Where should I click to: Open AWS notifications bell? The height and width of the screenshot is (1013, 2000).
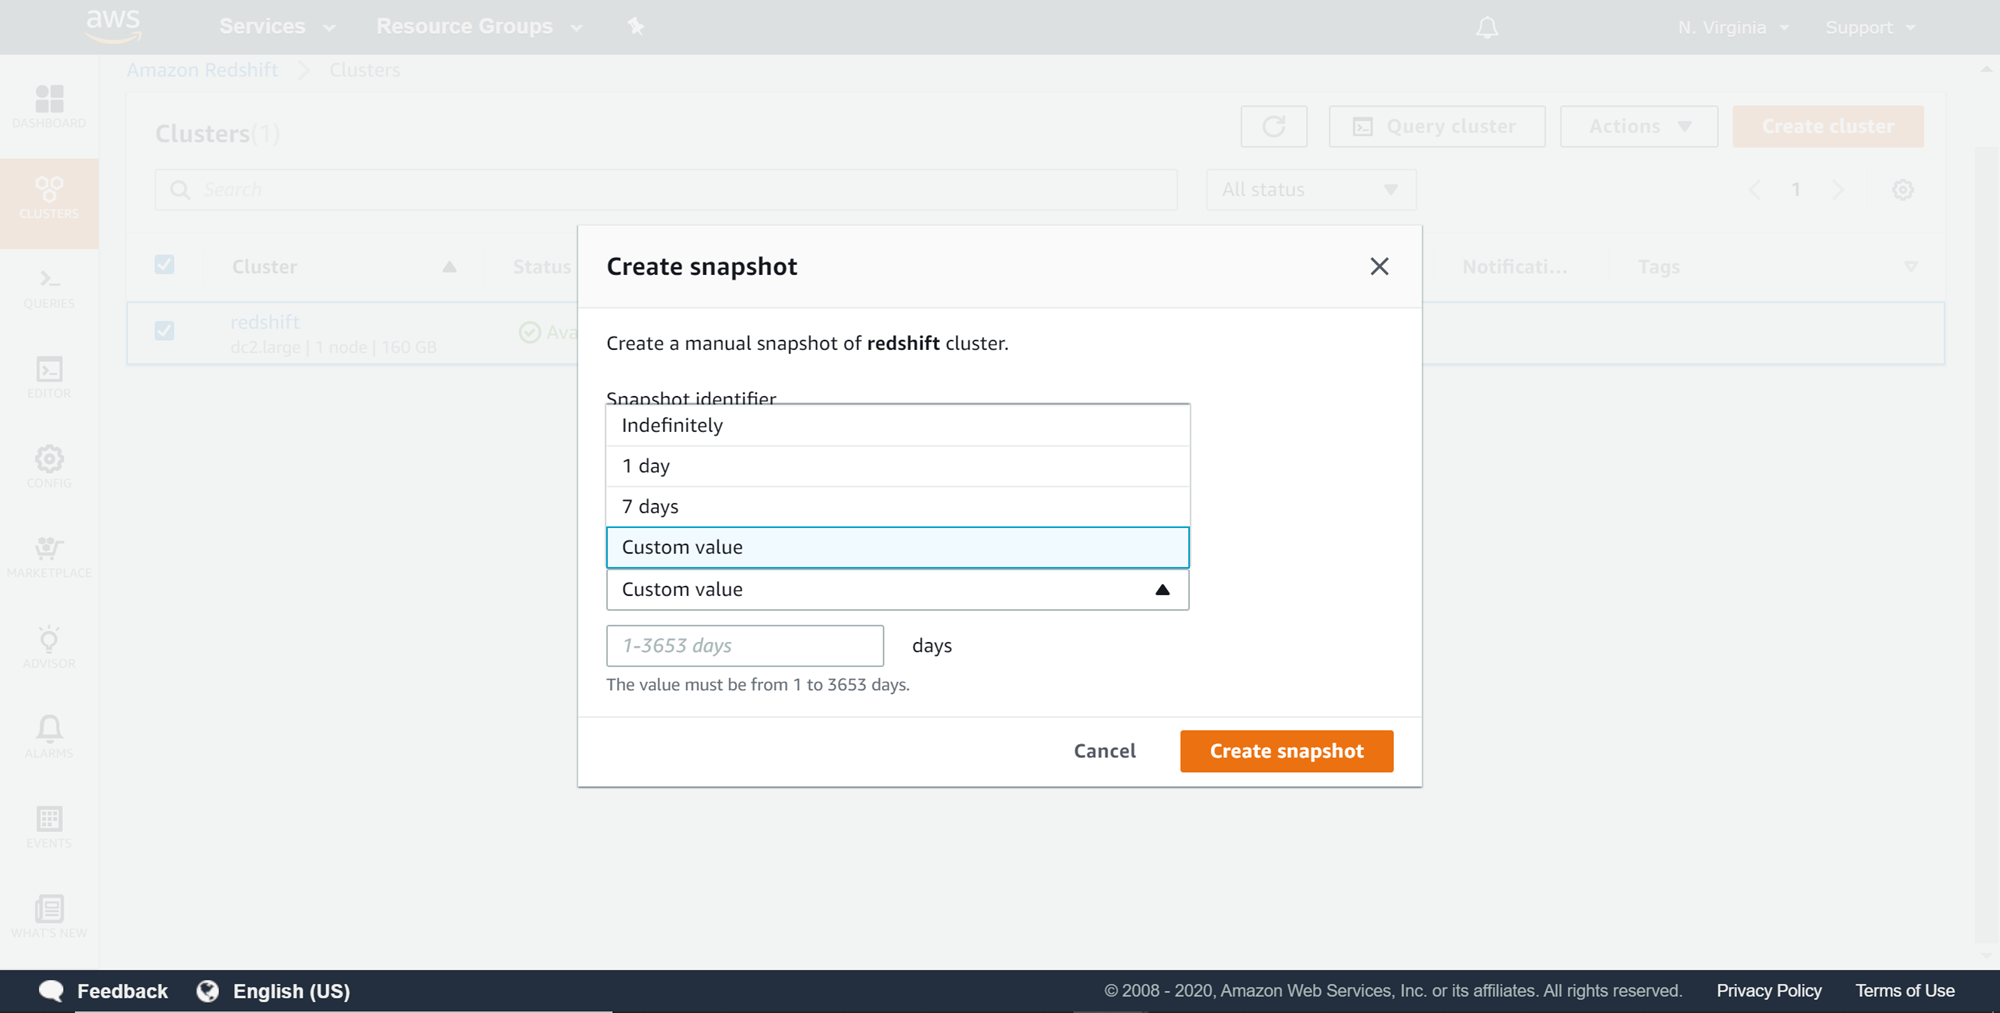click(x=1486, y=27)
